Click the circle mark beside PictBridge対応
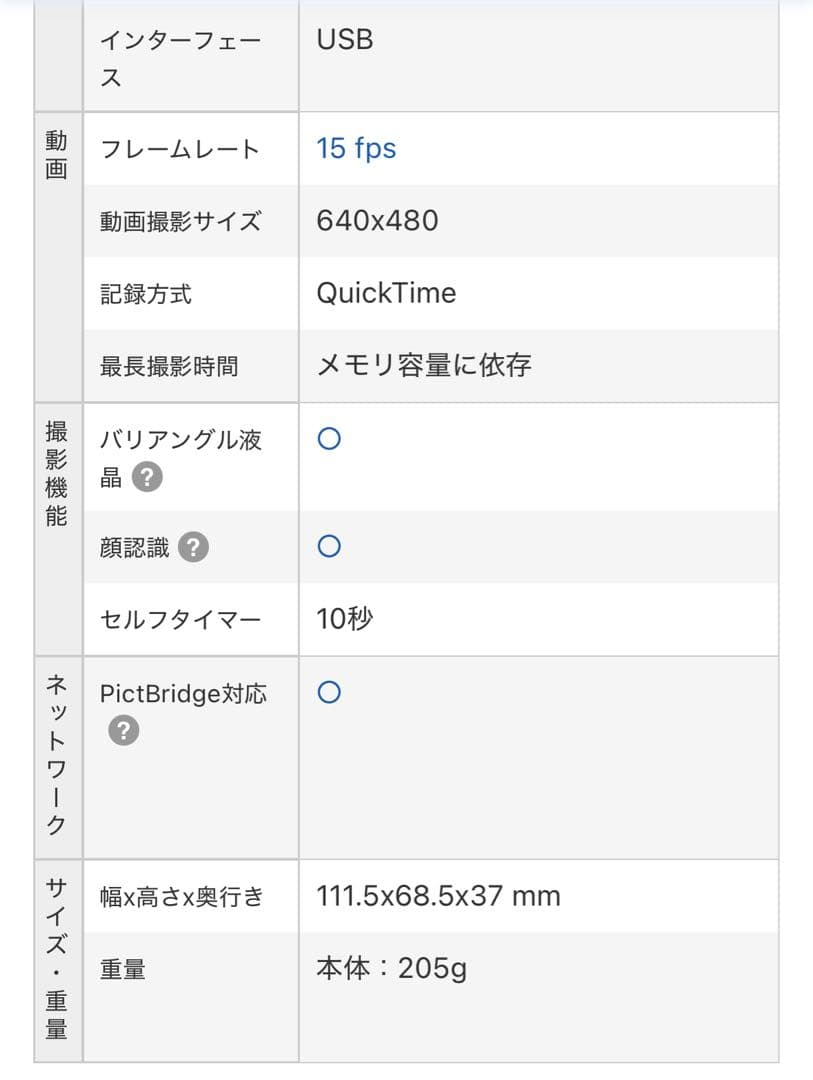 click(329, 692)
